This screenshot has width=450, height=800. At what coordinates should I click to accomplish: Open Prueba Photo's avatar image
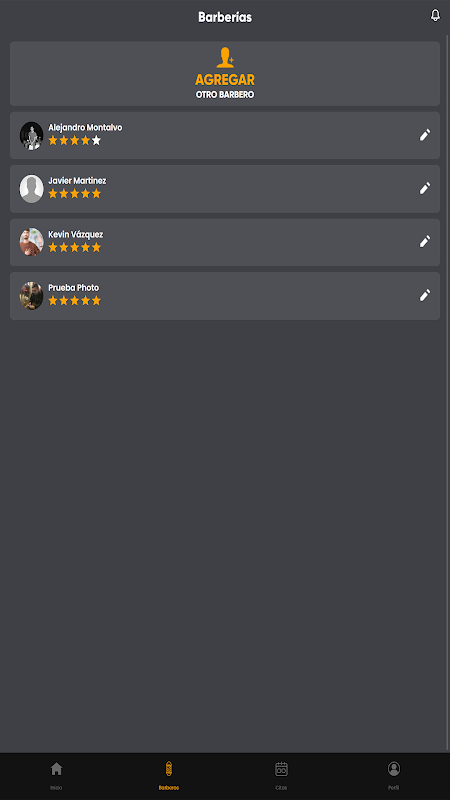(x=32, y=295)
